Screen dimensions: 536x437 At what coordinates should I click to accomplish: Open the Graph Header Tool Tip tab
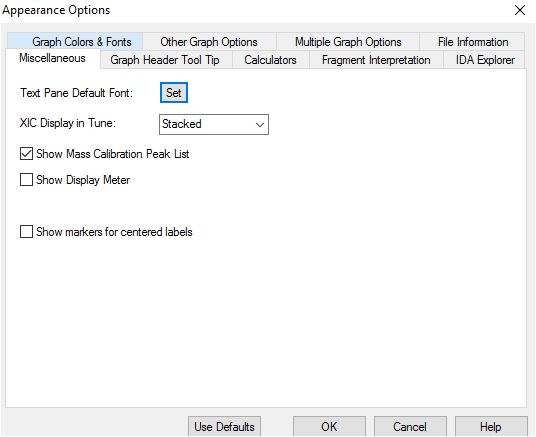[x=166, y=60]
